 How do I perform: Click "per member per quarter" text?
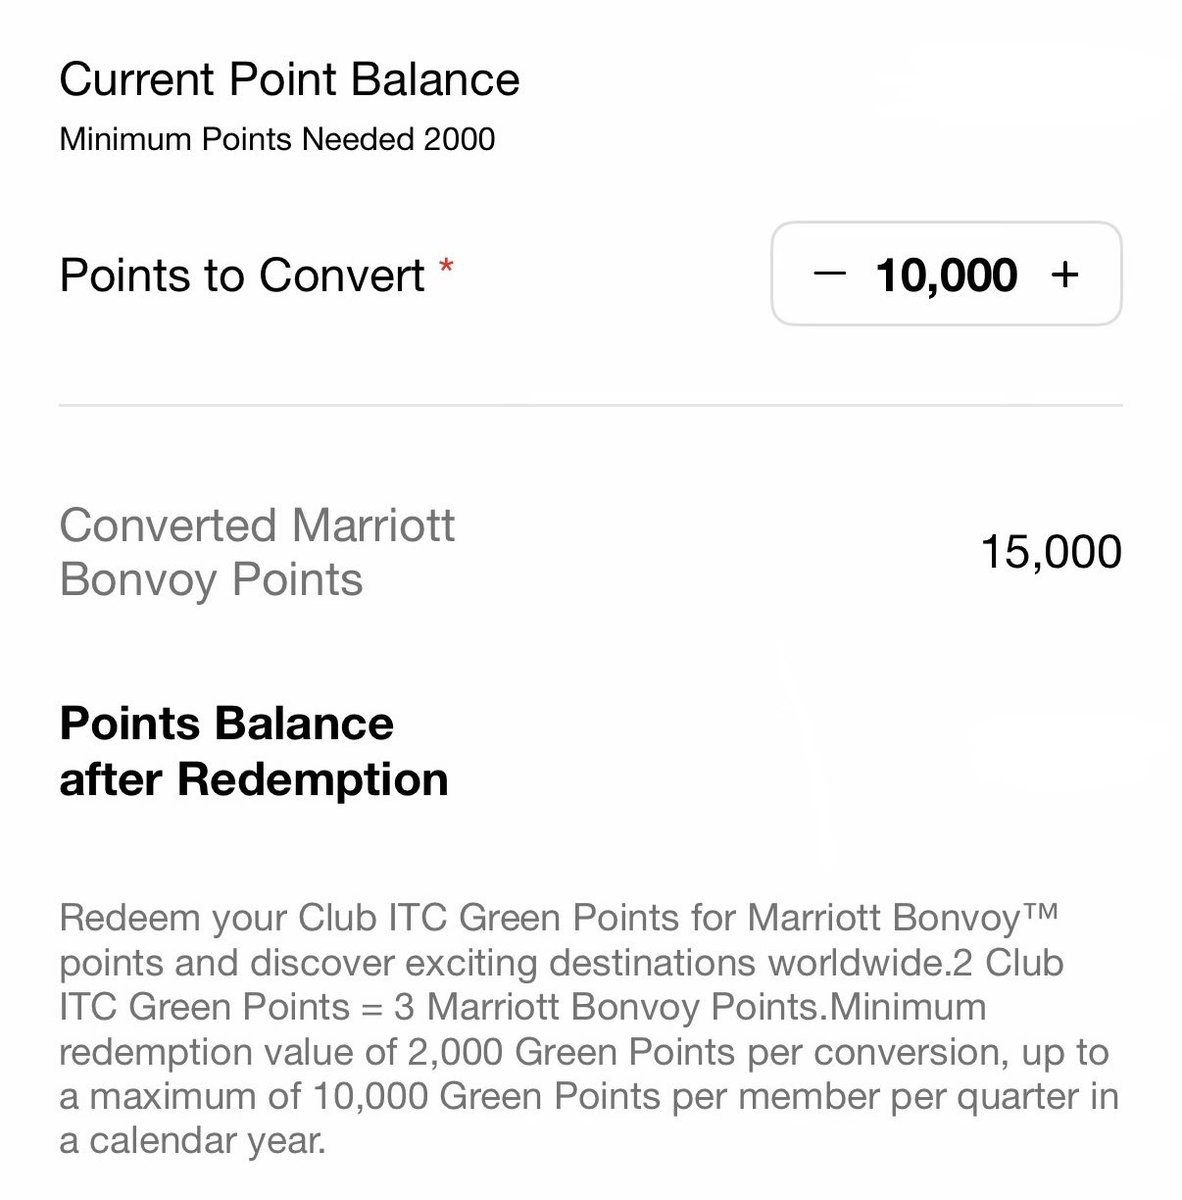tap(878, 1097)
